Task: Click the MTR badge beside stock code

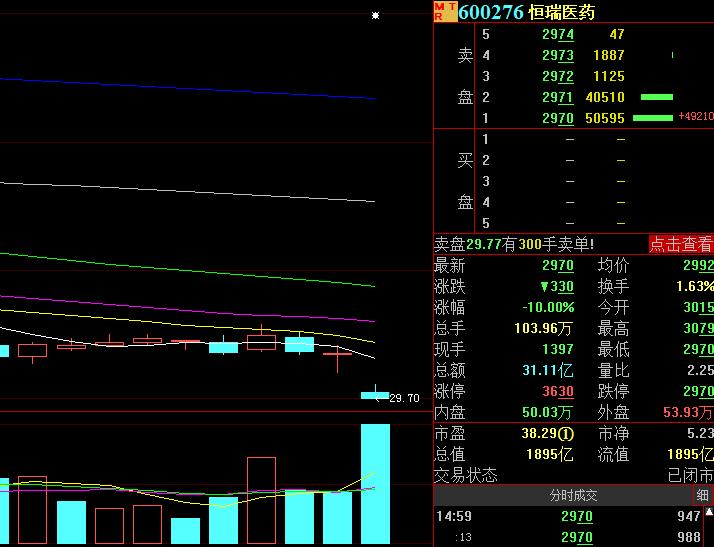Action: coord(445,11)
